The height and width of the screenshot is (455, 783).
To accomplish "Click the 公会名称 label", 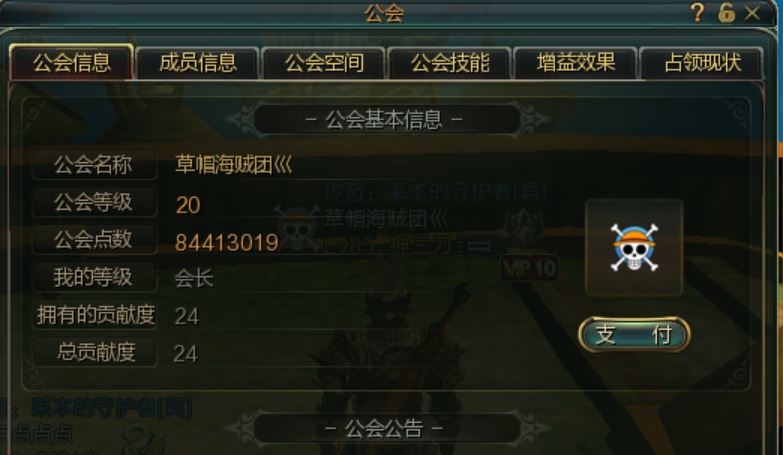I will [94, 164].
